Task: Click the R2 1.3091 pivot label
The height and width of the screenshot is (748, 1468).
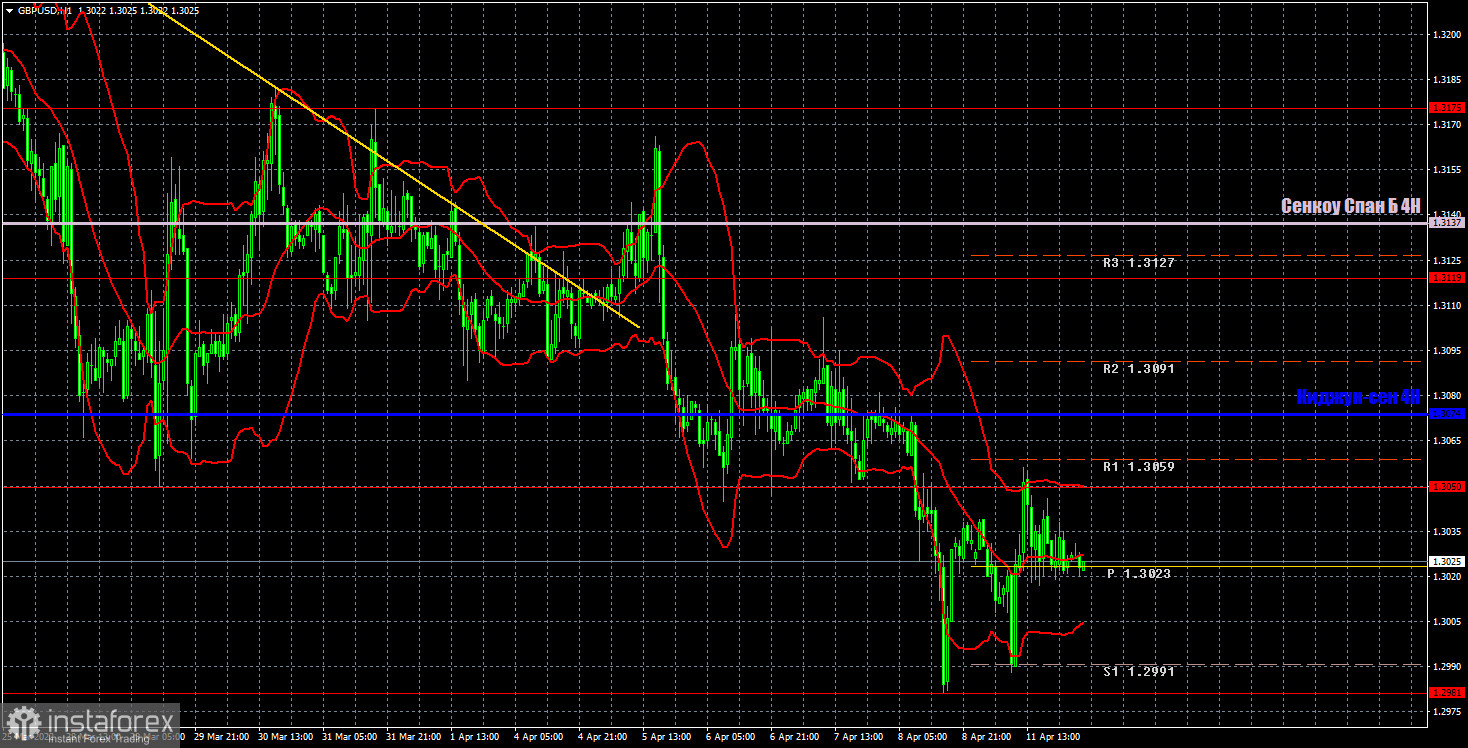Action: [x=1139, y=369]
